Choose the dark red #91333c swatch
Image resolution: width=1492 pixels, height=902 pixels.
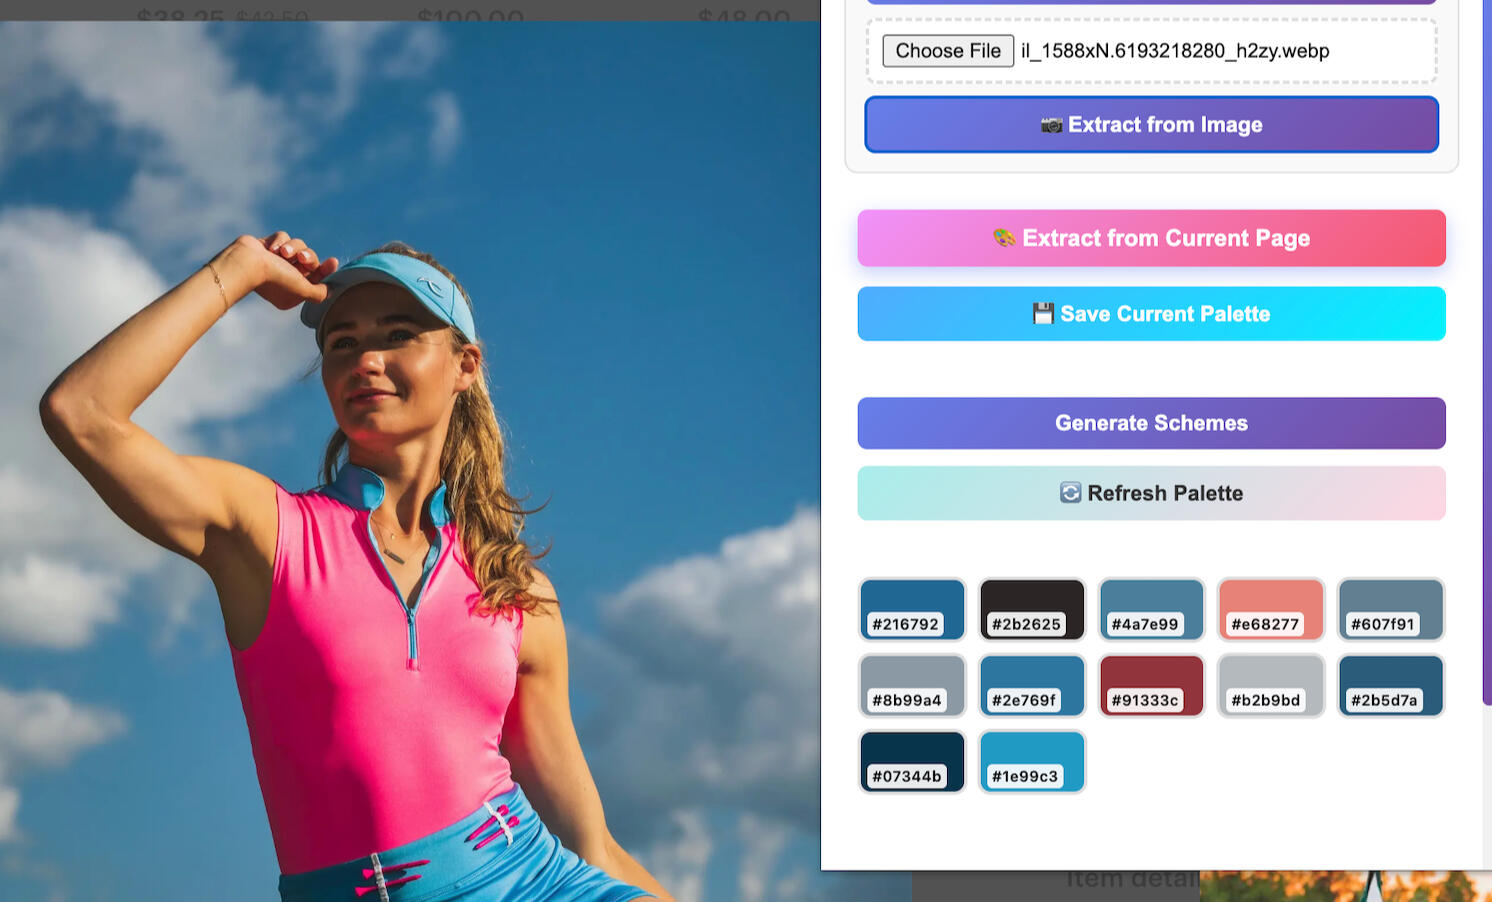[x=1151, y=685]
